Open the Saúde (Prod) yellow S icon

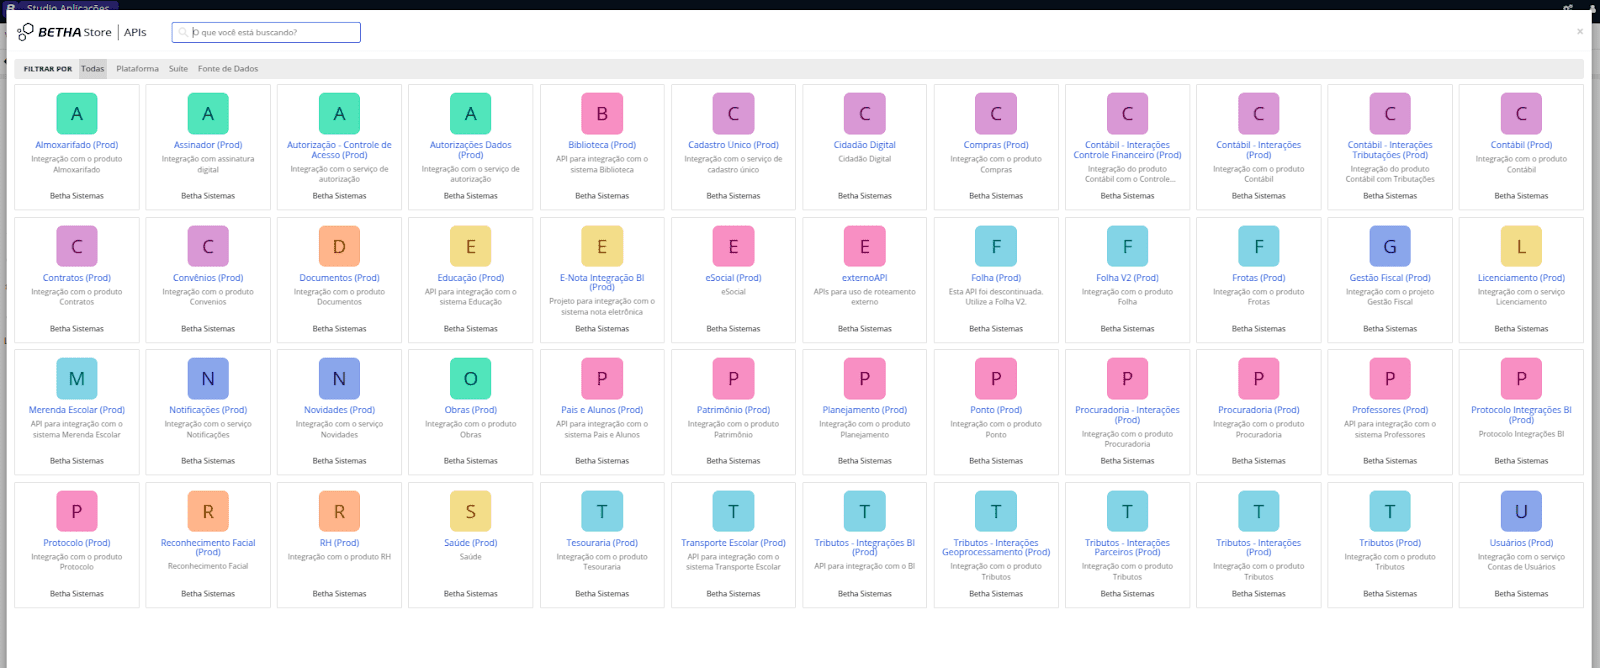click(470, 512)
